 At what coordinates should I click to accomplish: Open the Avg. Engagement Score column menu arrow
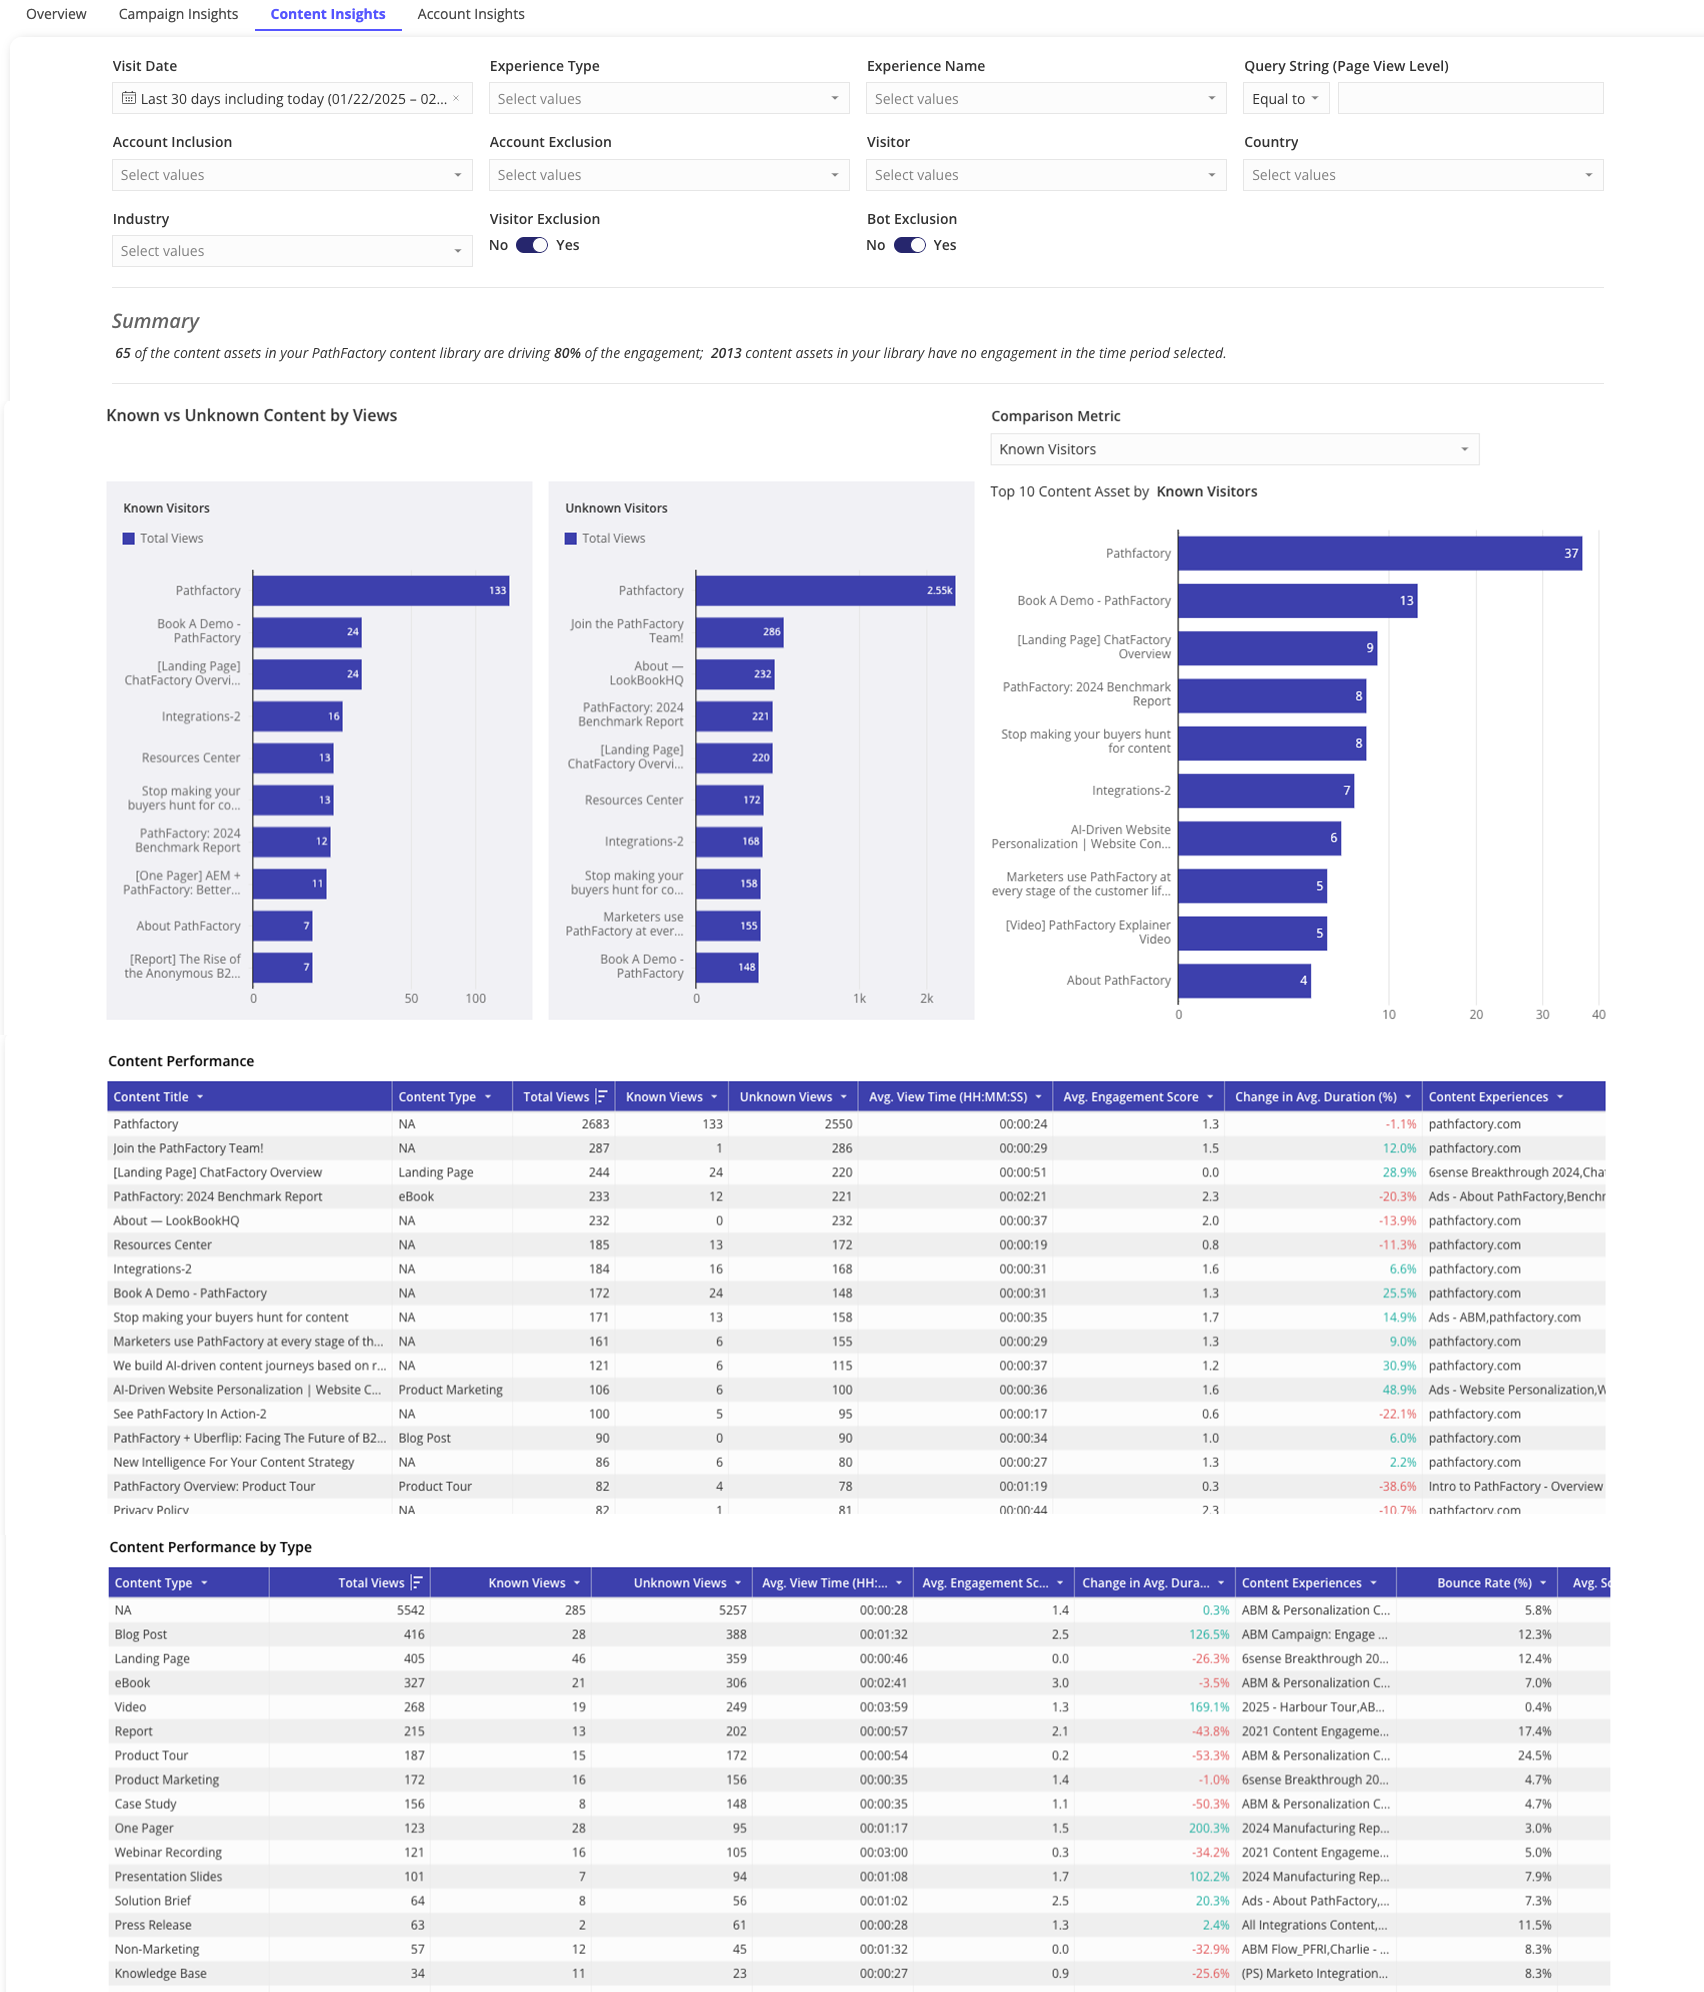tap(1210, 1097)
